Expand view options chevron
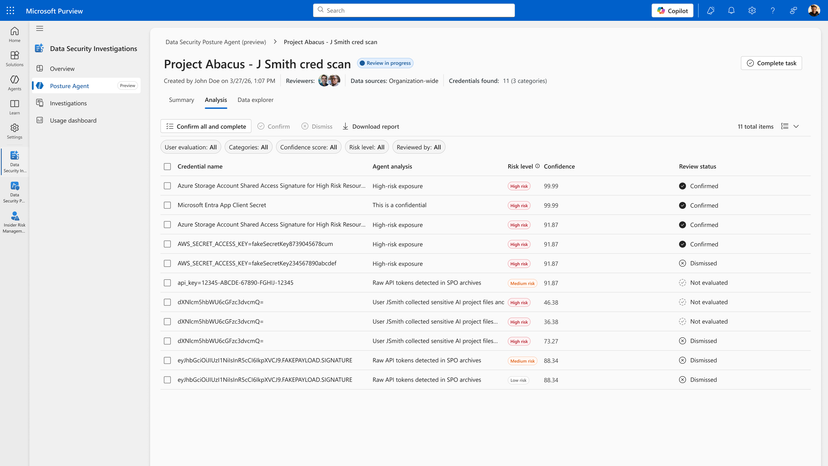The image size is (828, 466). pyautogui.click(x=796, y=126)
